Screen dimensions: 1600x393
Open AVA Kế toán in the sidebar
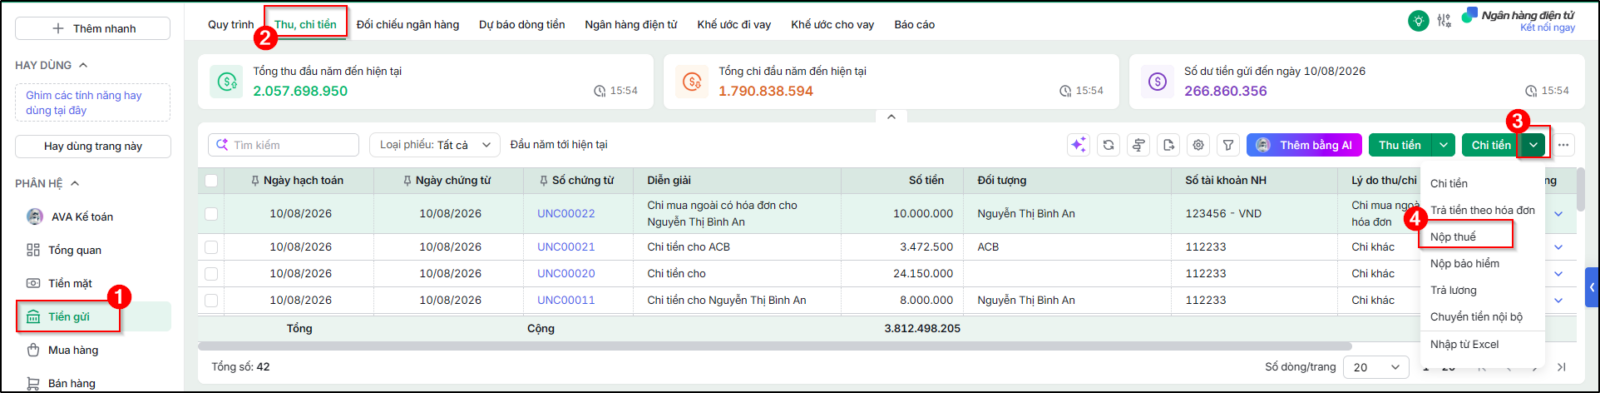[x=82, y=217]
